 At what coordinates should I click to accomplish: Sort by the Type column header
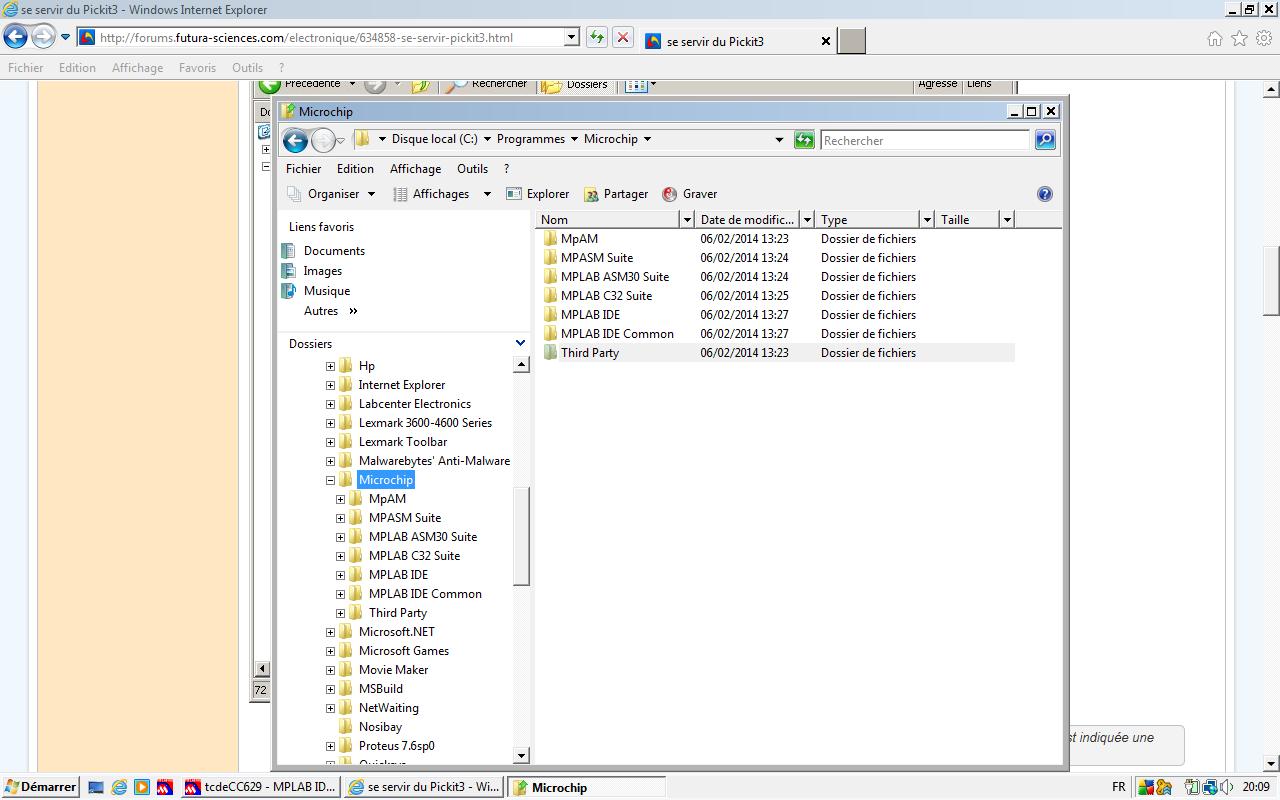pos(868,219)
